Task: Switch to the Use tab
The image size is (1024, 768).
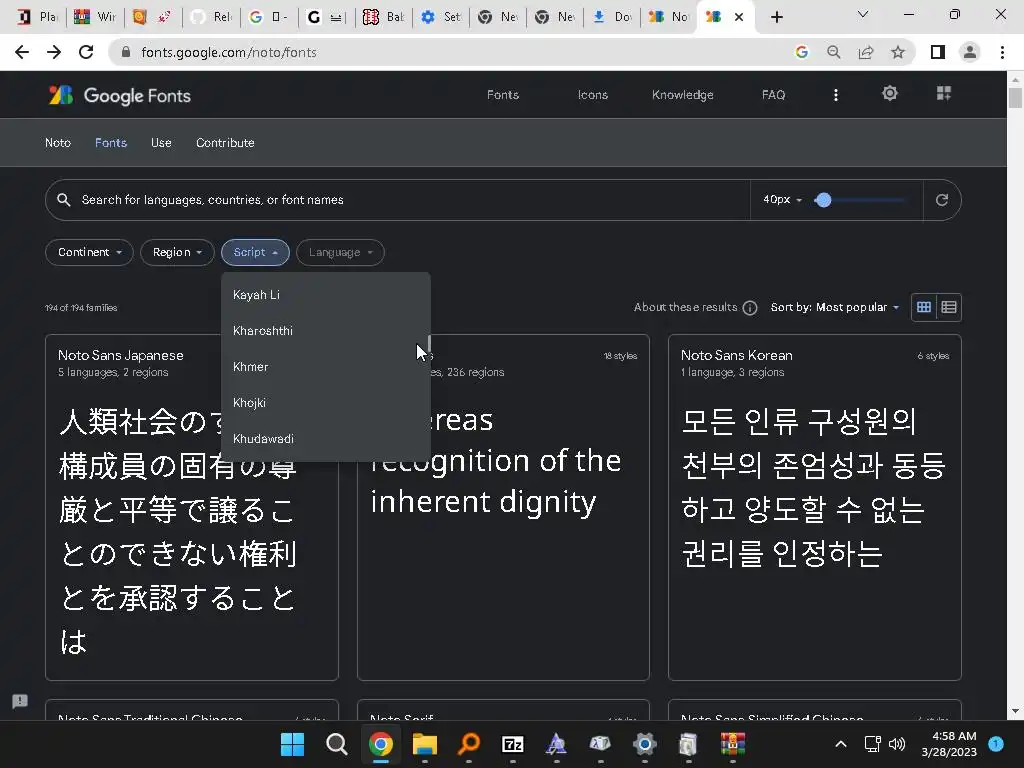Action: (161, 143)
